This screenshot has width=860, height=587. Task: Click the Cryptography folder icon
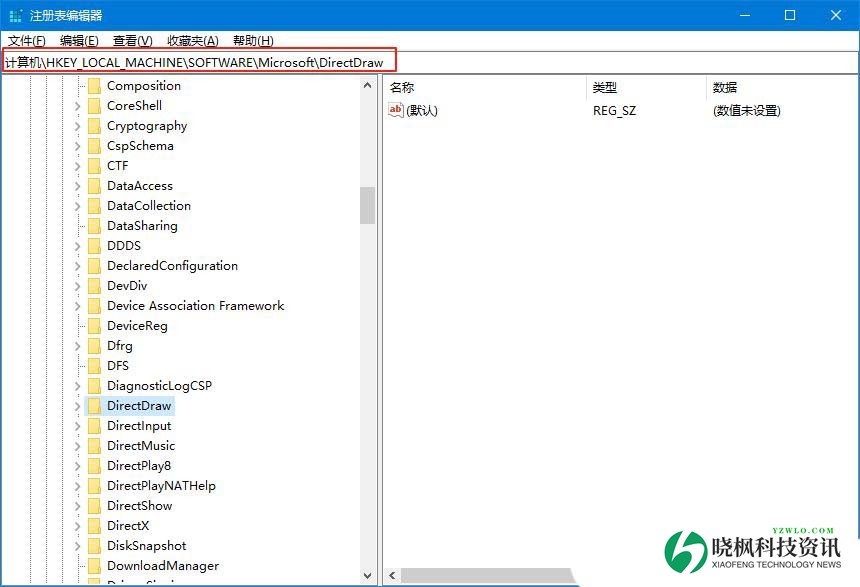coord(94,126)
